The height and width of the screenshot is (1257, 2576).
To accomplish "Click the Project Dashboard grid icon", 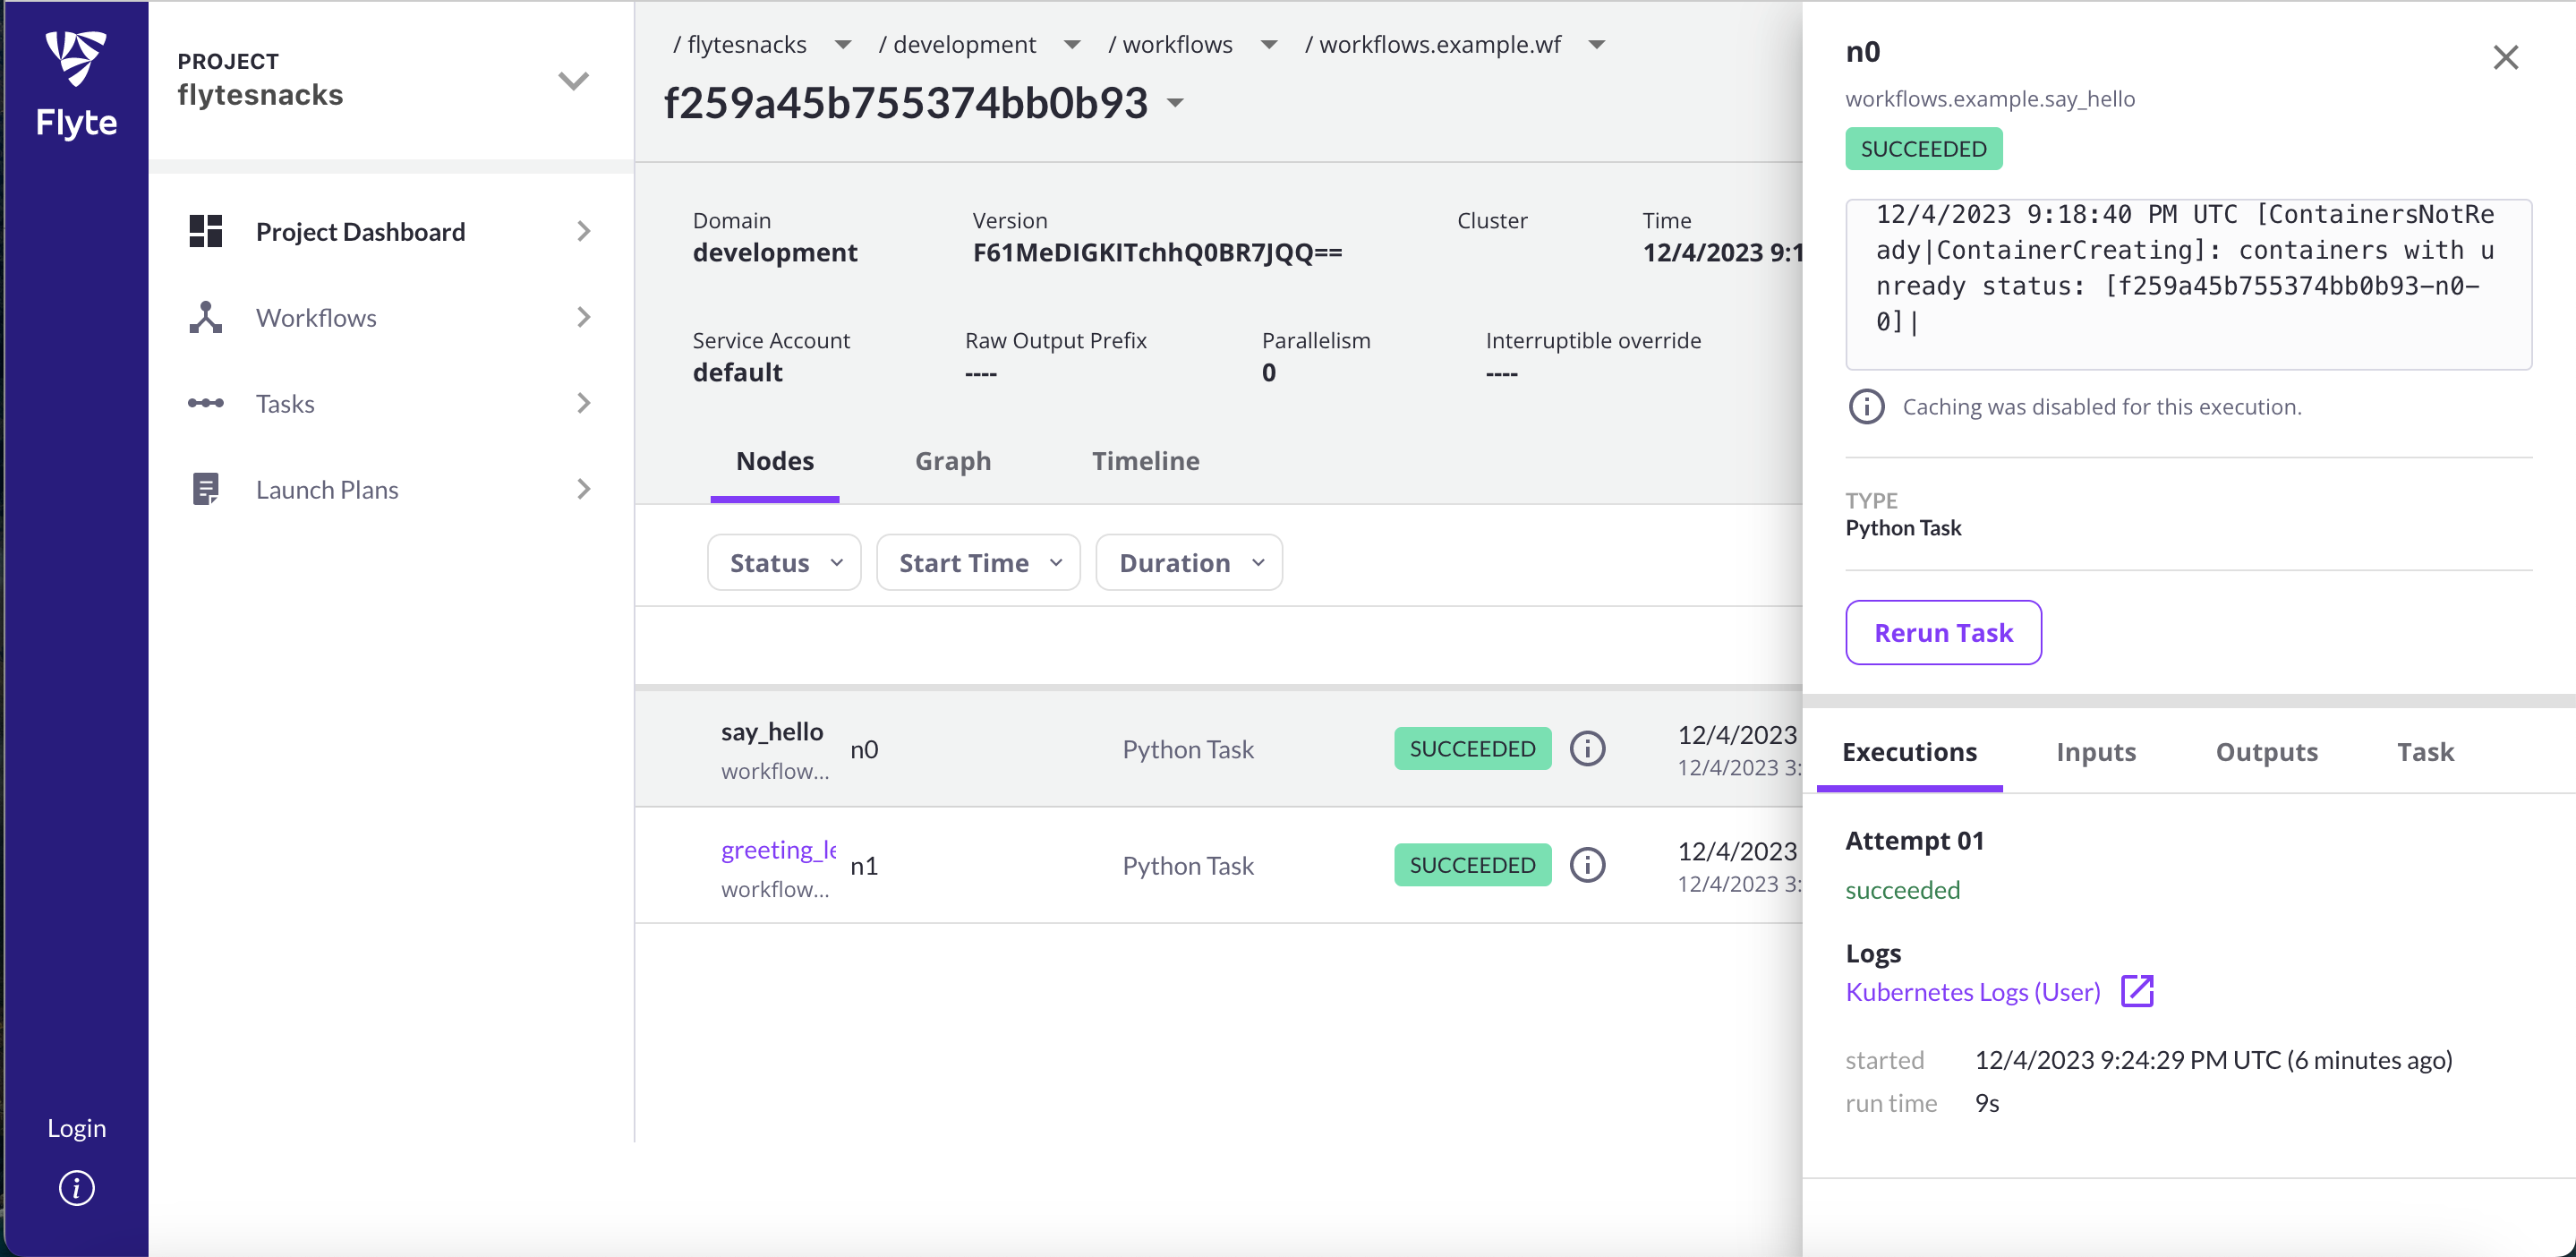I will (x=206, y=231).
